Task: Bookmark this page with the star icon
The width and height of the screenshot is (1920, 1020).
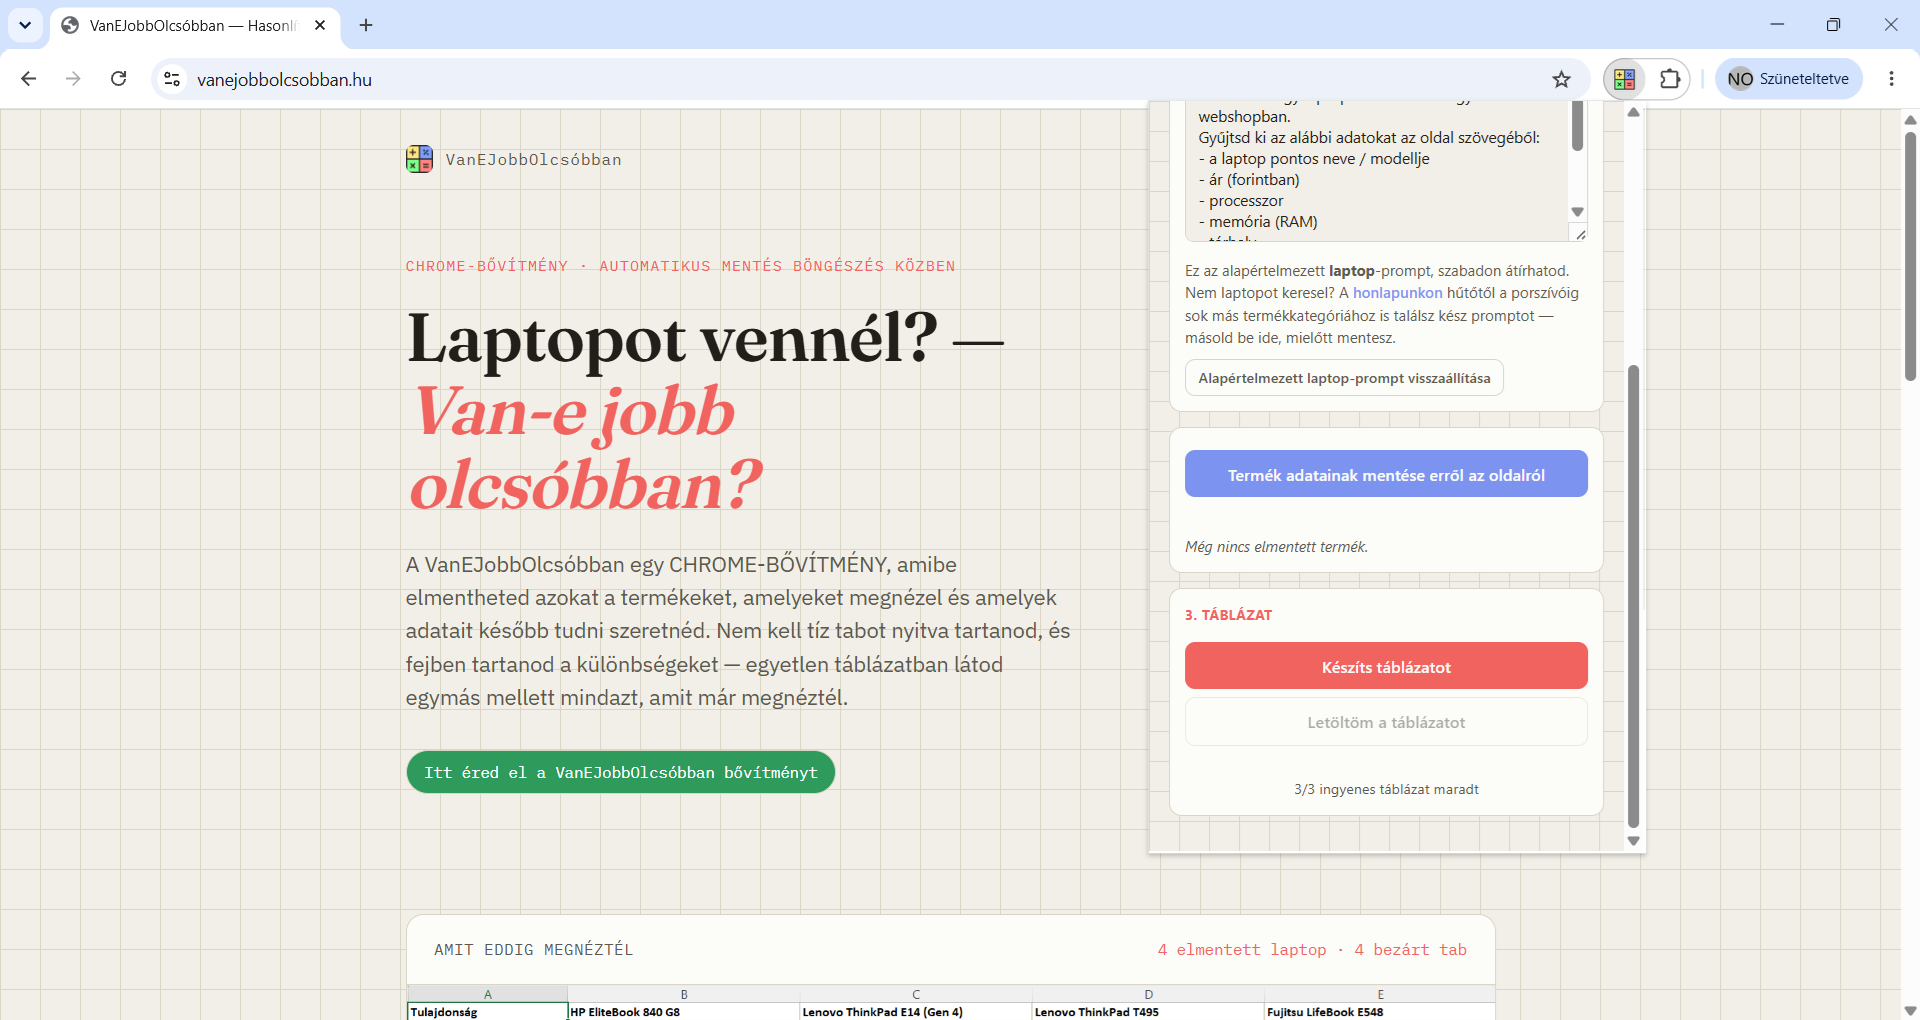Action: click(1561, 79)
